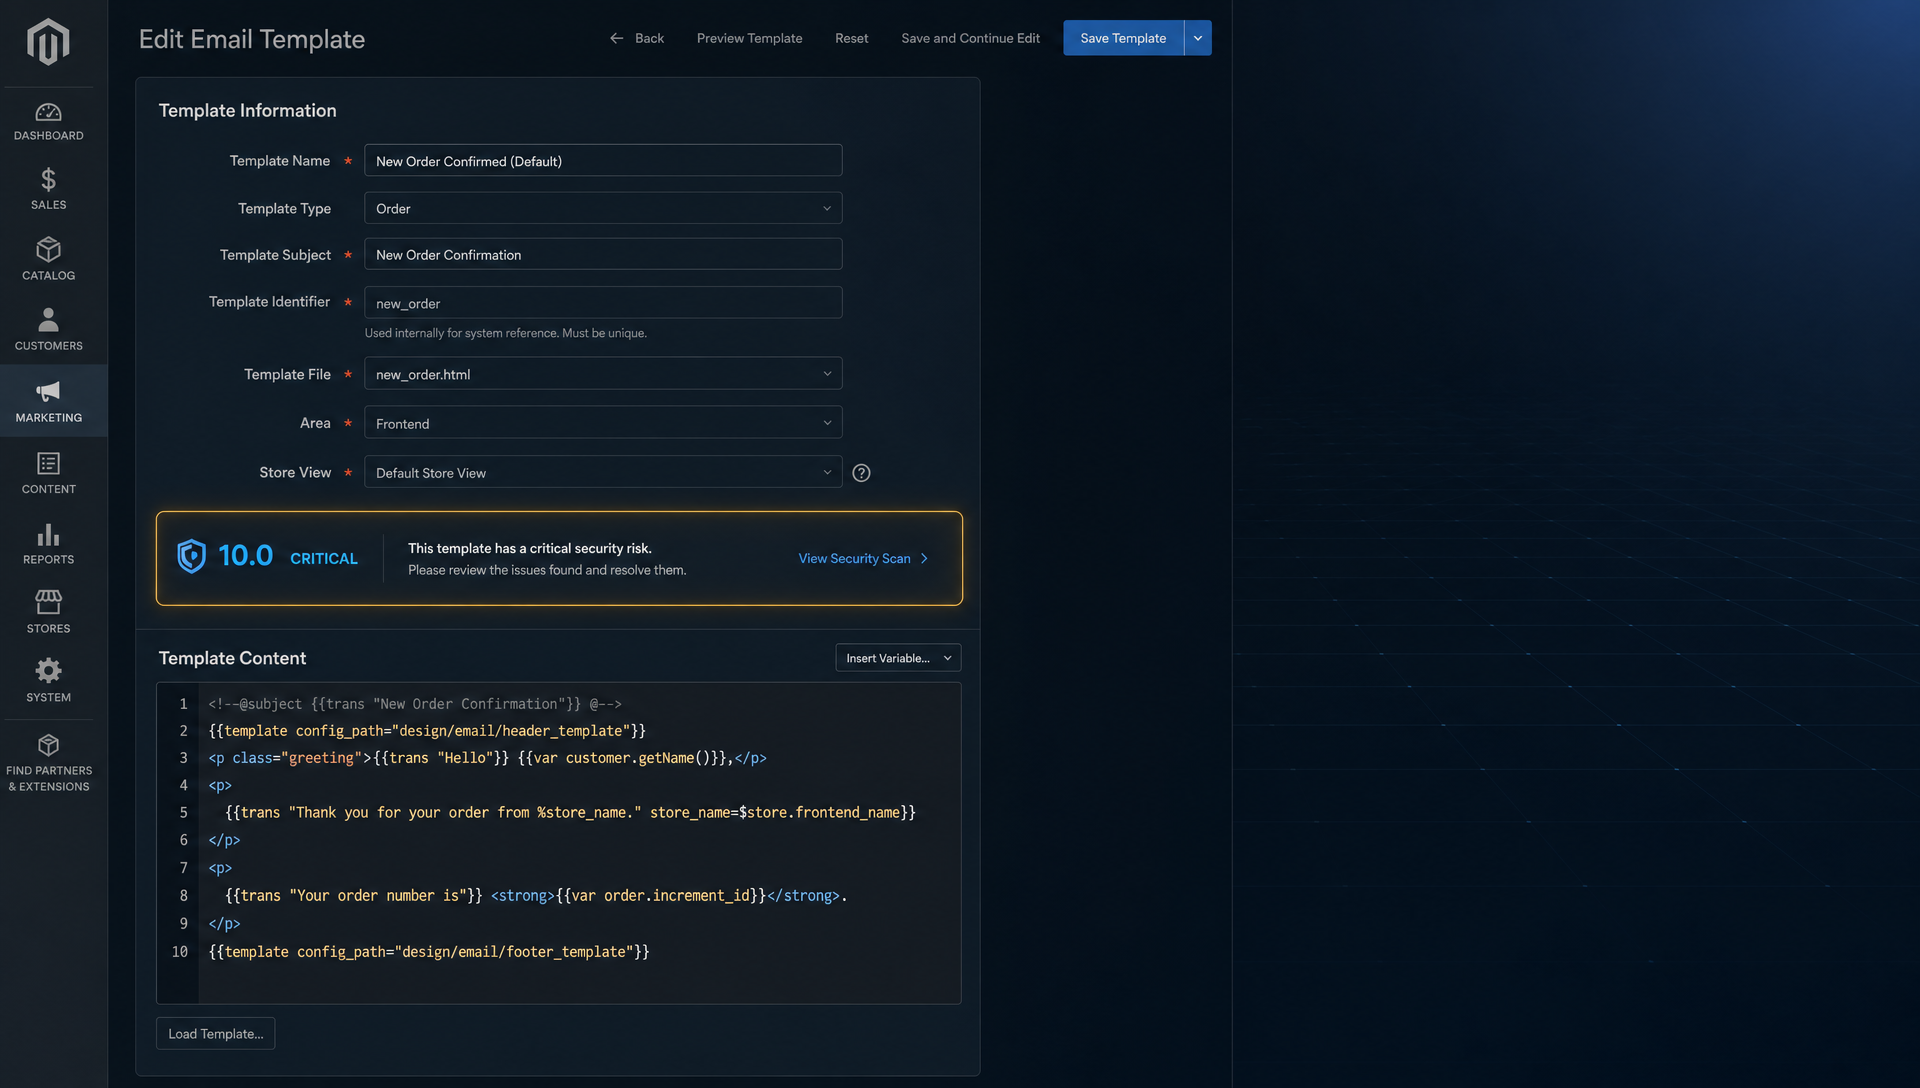Open the Area dropdown
The height and width of the screenshot is (1088, 1920).
(x=603, y=423)
